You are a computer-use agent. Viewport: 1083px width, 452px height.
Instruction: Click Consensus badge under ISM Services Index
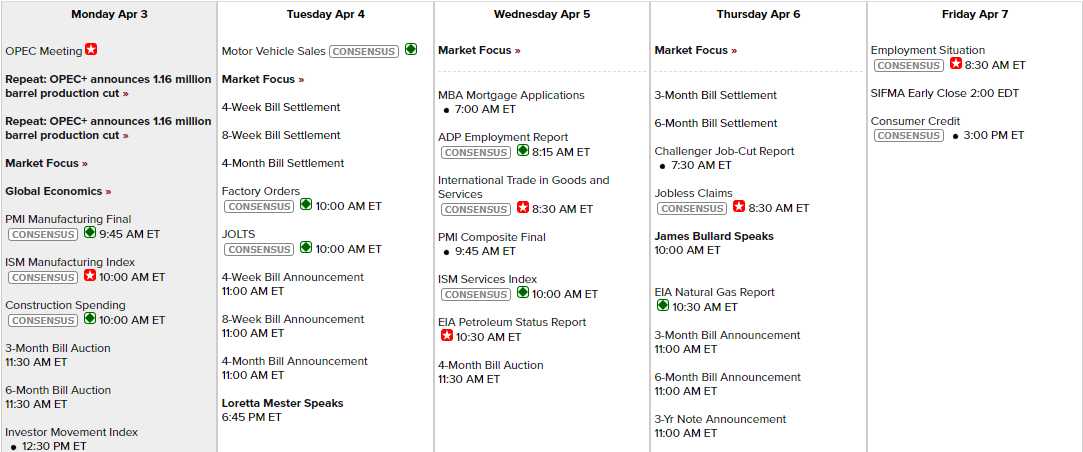coord(475,294)
